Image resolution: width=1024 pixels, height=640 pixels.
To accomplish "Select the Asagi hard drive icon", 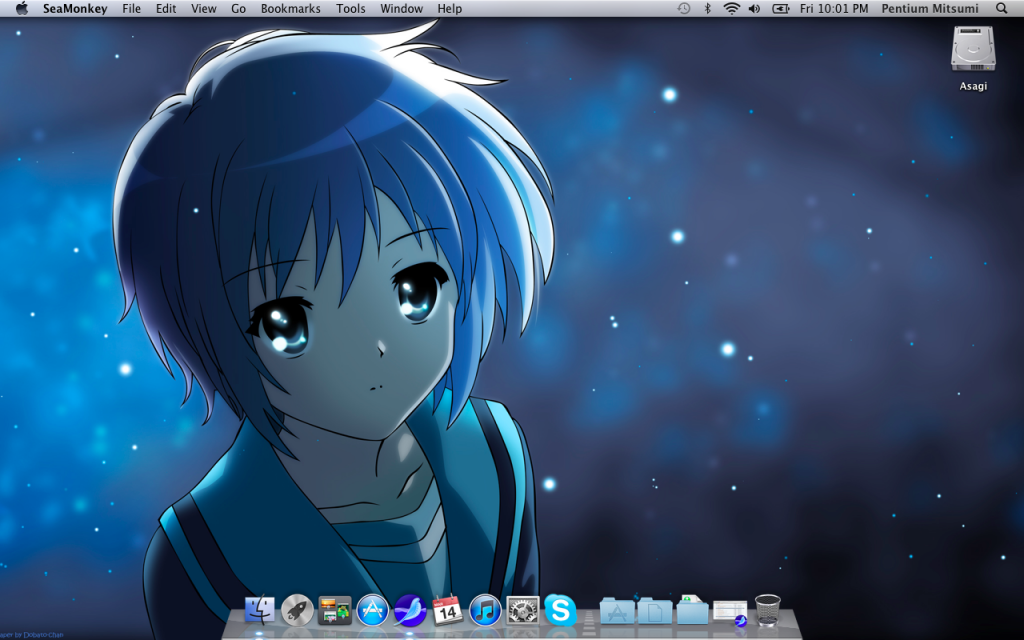I will pos(973,49).
